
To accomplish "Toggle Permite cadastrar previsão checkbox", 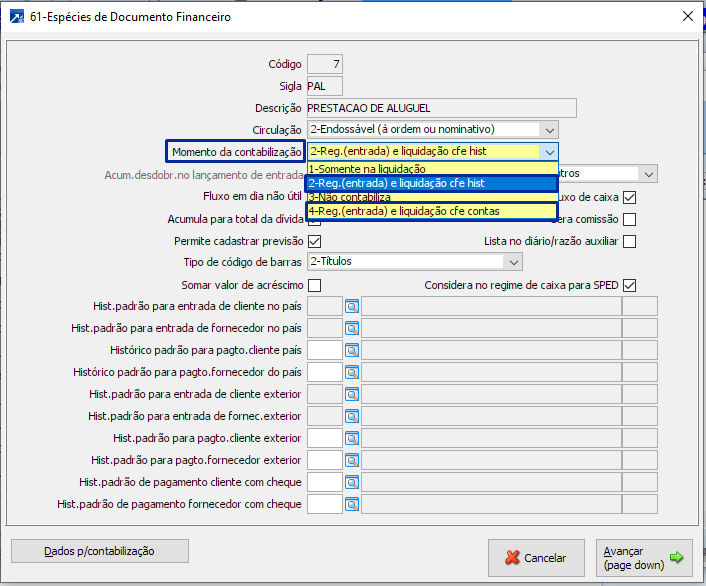I will point(315,241).
